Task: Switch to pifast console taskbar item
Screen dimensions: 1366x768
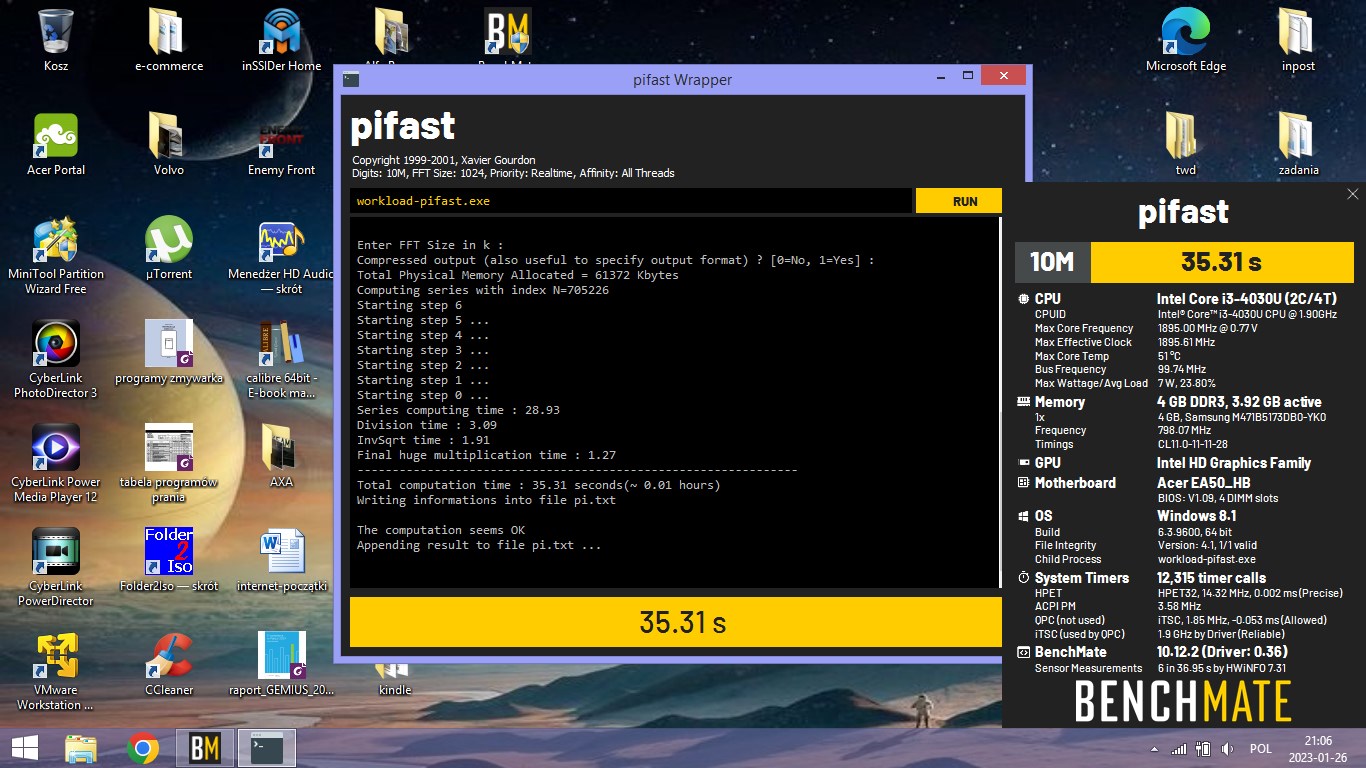Action: (267, 747)
